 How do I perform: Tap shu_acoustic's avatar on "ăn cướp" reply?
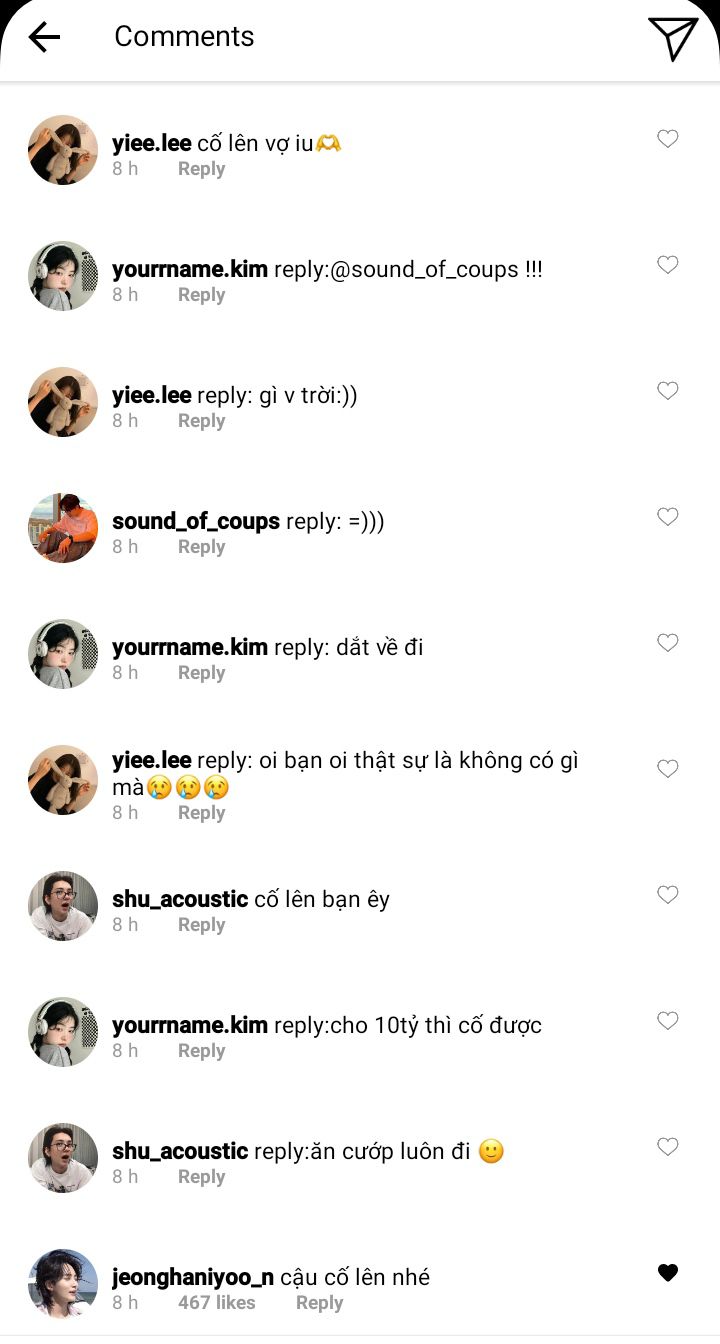[63, 1158]
